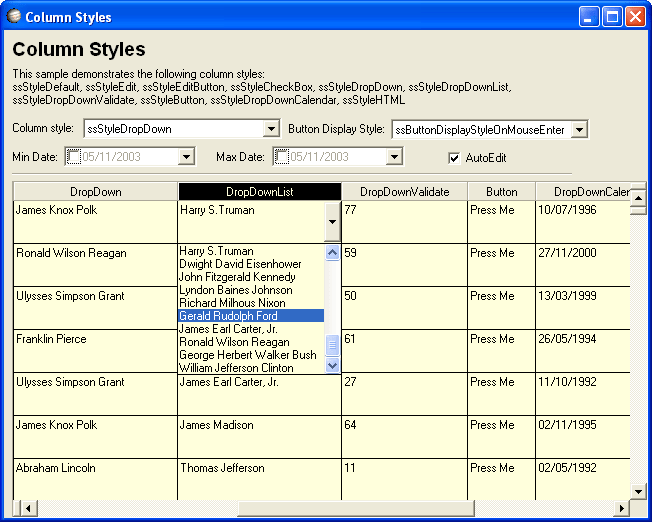Select the Ronald Wilson Reagan DropDown cell
Screen dimensions: 652x522
coord(96,265)
